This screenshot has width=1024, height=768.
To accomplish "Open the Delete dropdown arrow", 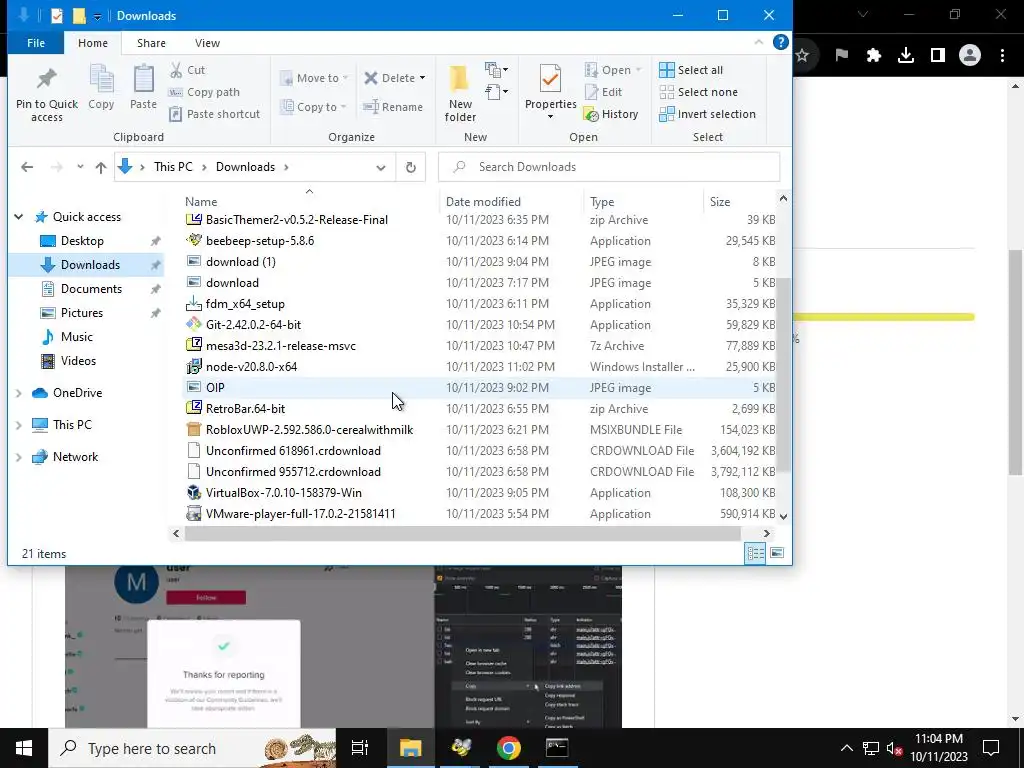I will (423, 78).
